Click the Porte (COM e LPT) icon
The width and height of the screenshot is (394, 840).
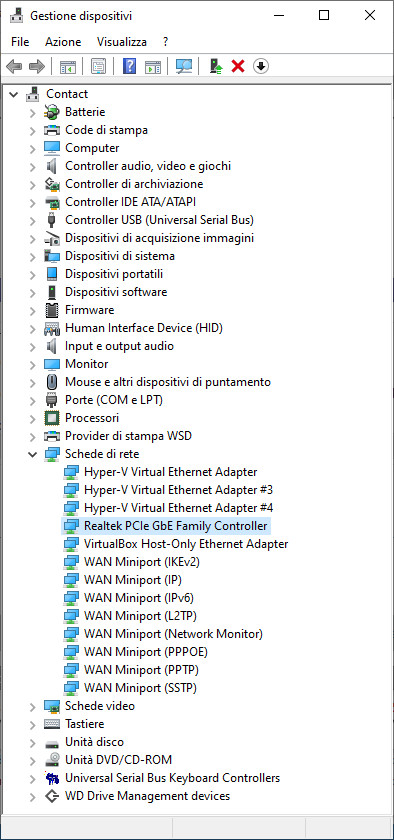pyautogui.click(x=52, y=400)
